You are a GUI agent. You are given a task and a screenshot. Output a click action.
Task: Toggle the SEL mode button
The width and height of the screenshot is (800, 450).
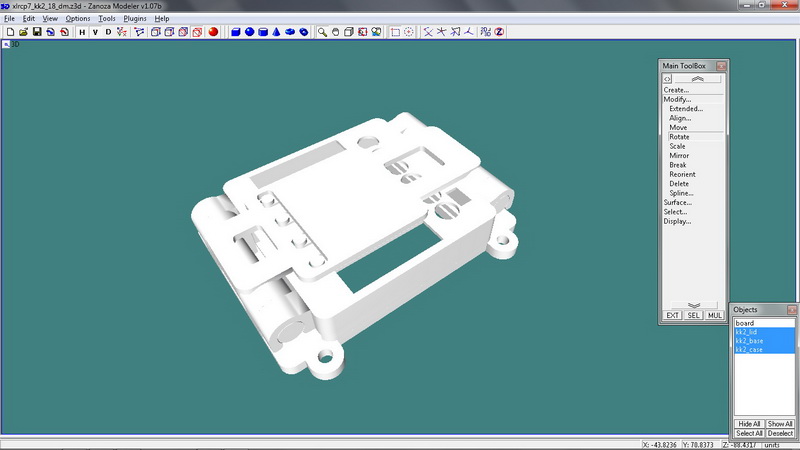pos(693,315)
